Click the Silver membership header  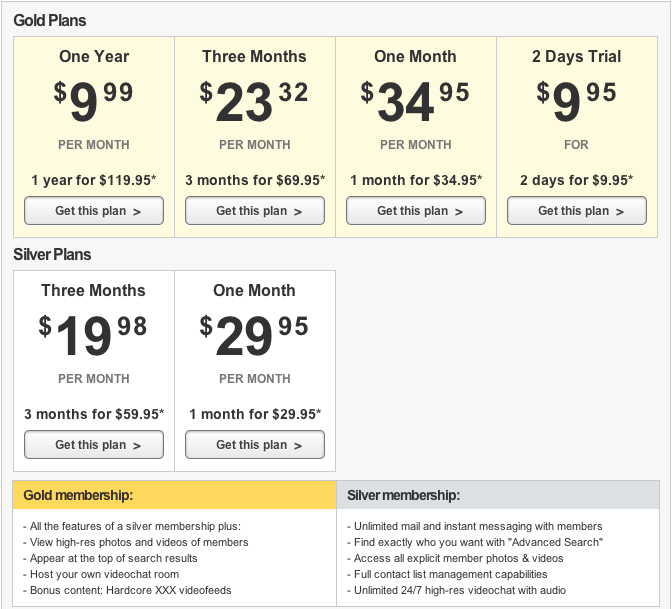498,495
